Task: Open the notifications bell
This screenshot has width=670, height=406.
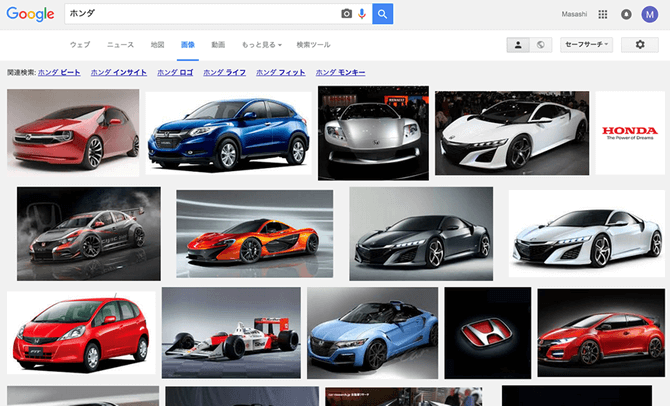Action: (626, 15)
